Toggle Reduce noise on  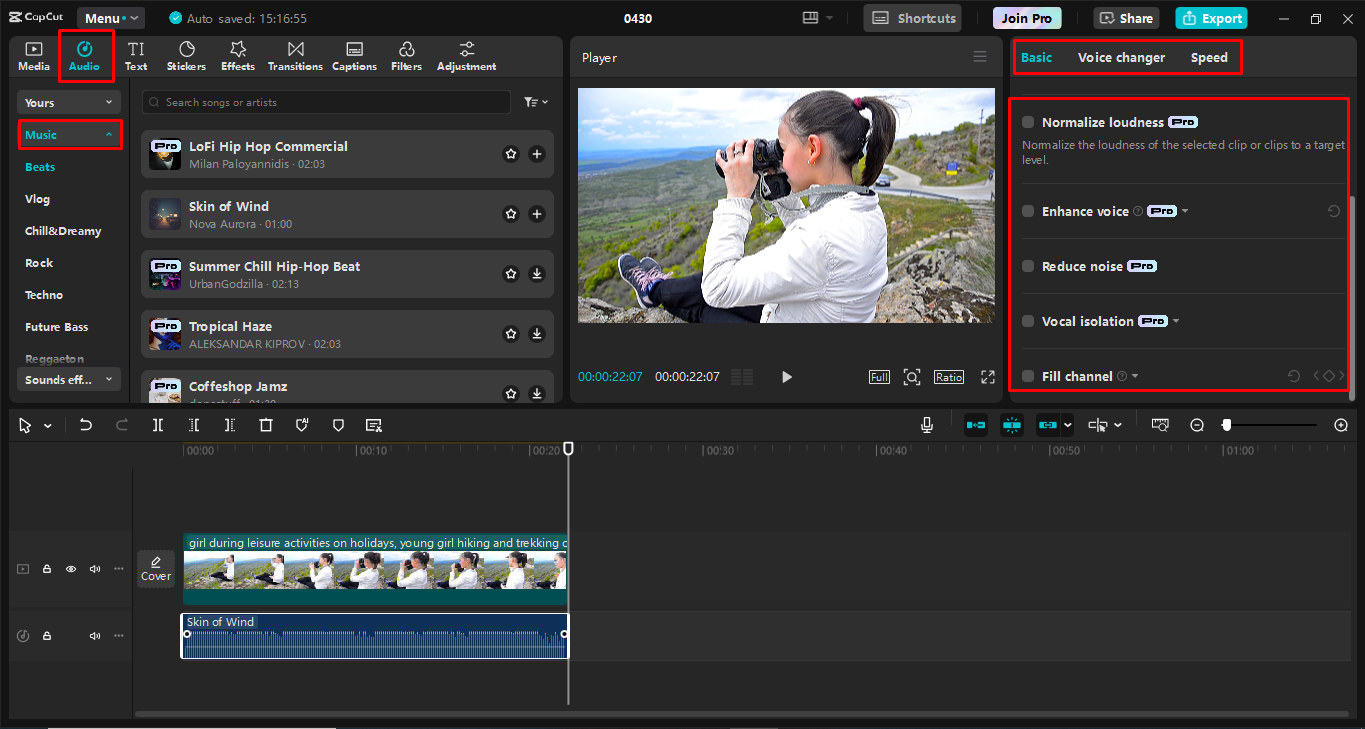[x=1027, y=265]
